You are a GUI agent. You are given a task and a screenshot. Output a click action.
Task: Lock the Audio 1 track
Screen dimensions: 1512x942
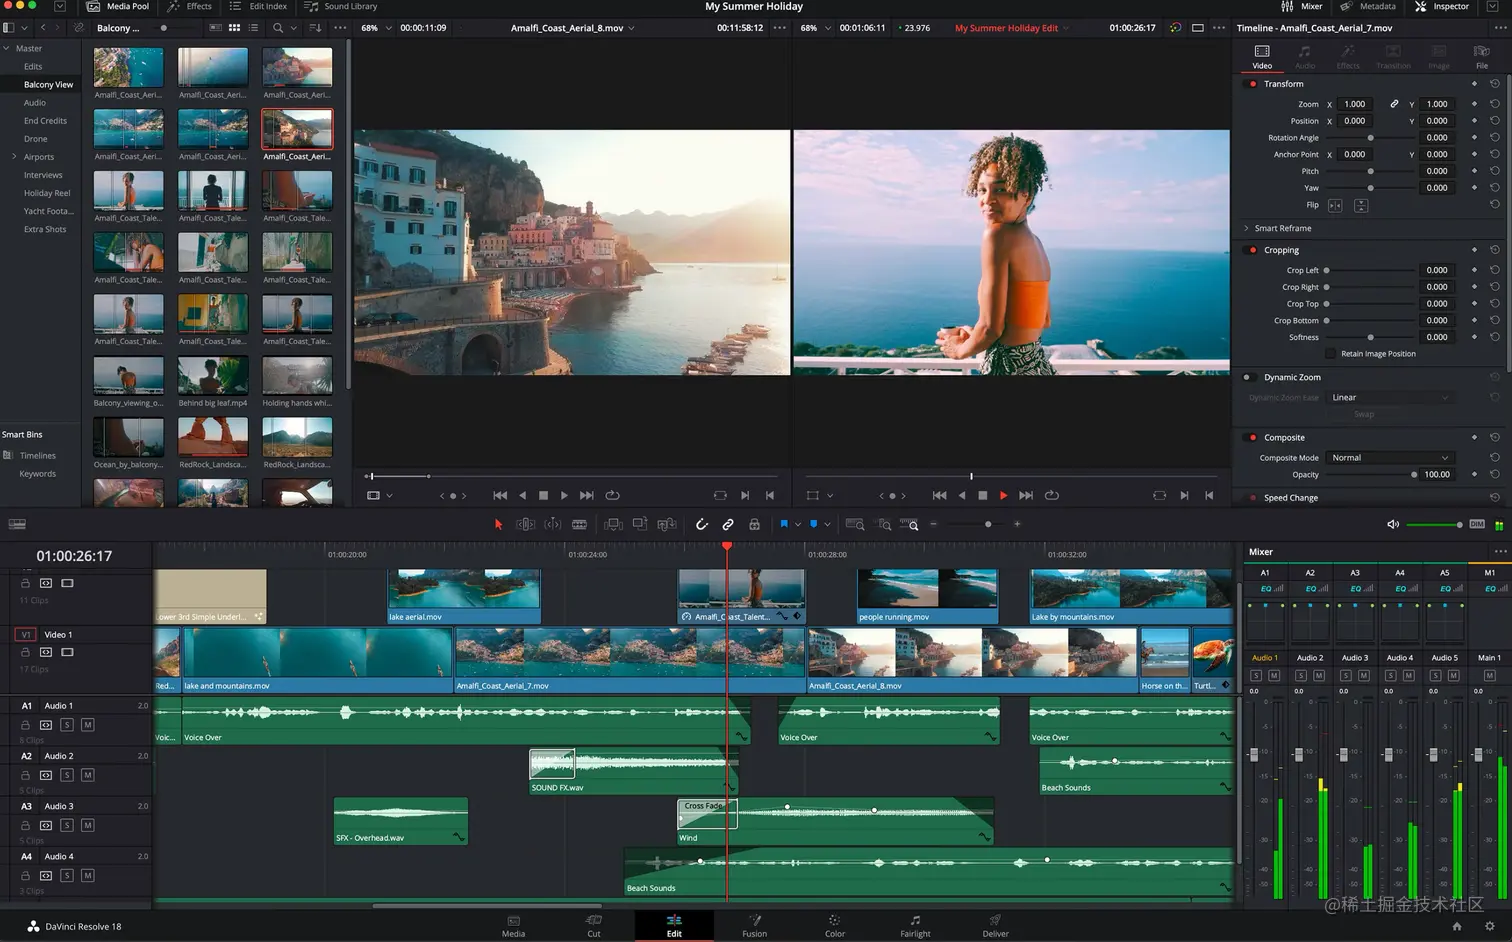pos(25,725)
